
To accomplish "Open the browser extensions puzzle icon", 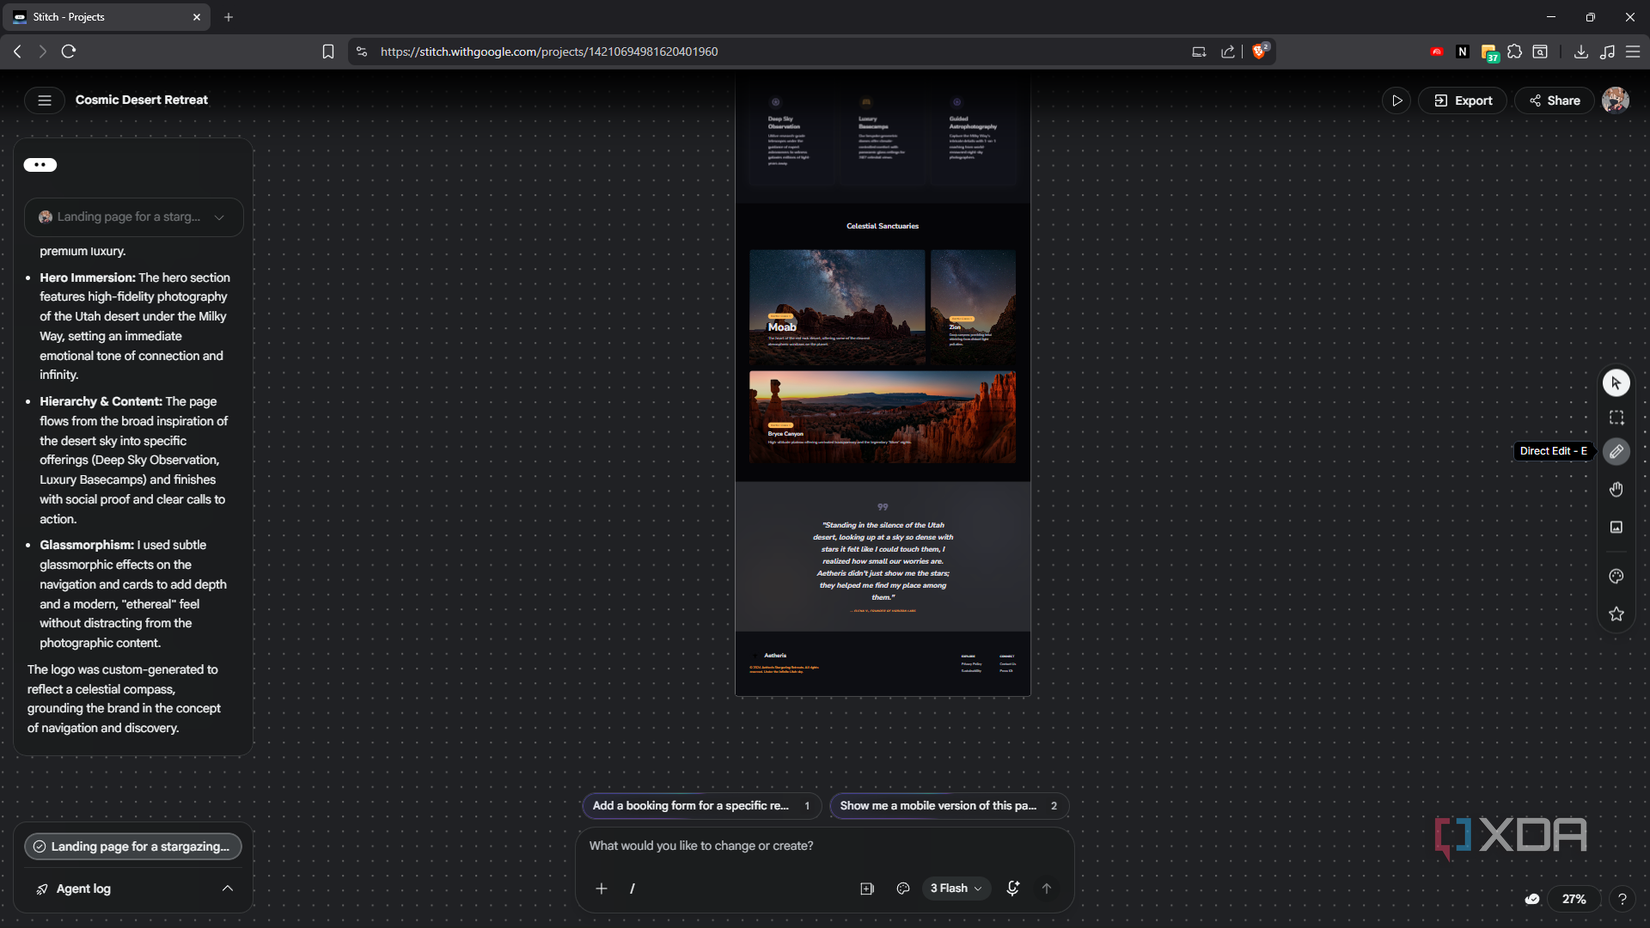I will (x=1514, y=51).
